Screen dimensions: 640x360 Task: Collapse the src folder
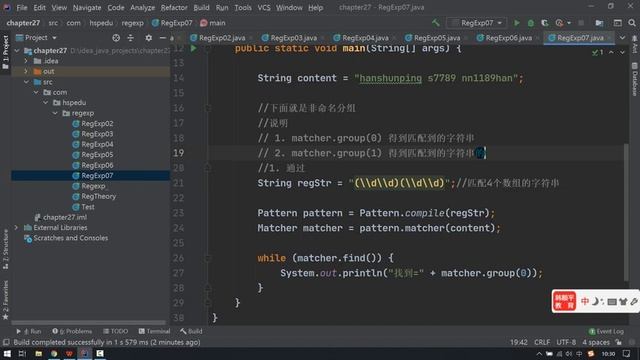click(x=26, y=82)
